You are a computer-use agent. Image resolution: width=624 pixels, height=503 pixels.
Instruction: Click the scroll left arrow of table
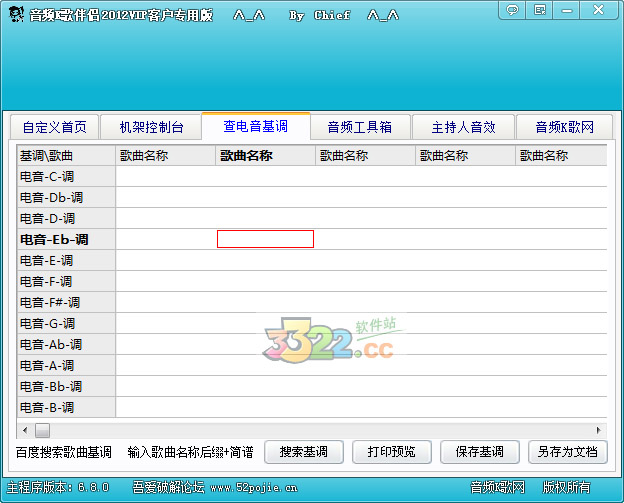[x=25, y=430]
